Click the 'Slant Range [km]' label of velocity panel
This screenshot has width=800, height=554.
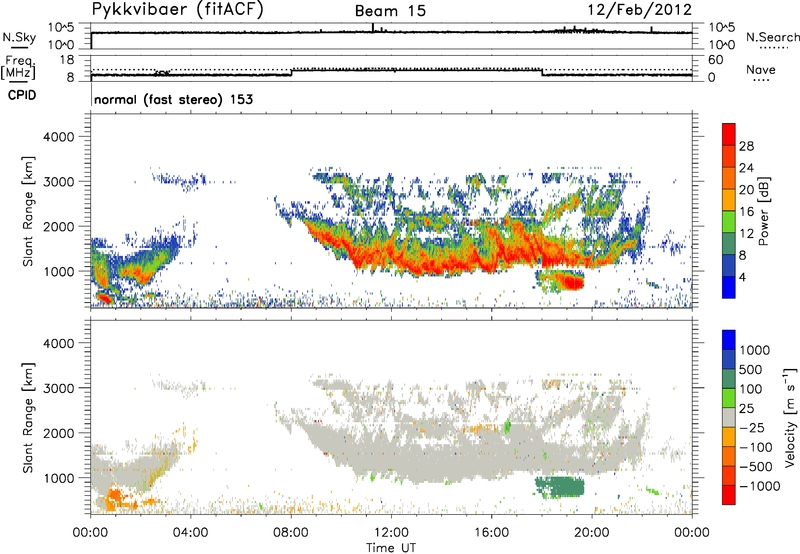click(x=28, y=418)
